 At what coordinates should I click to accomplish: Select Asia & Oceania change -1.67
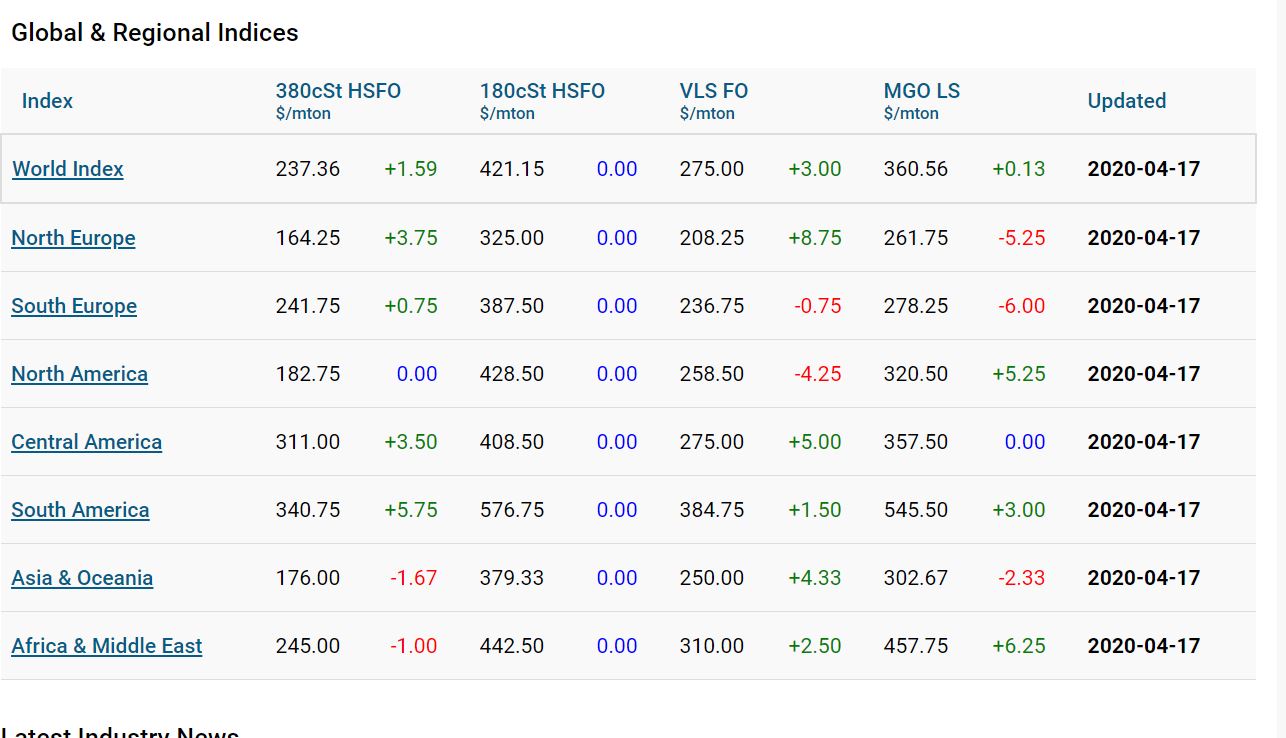point(414,578)
